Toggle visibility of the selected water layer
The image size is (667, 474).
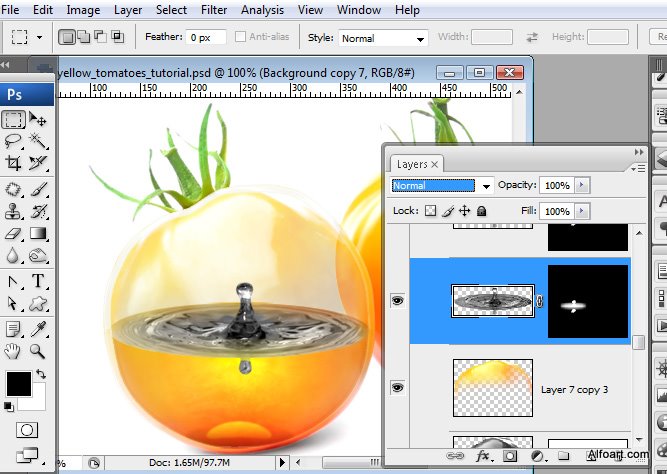397,301
